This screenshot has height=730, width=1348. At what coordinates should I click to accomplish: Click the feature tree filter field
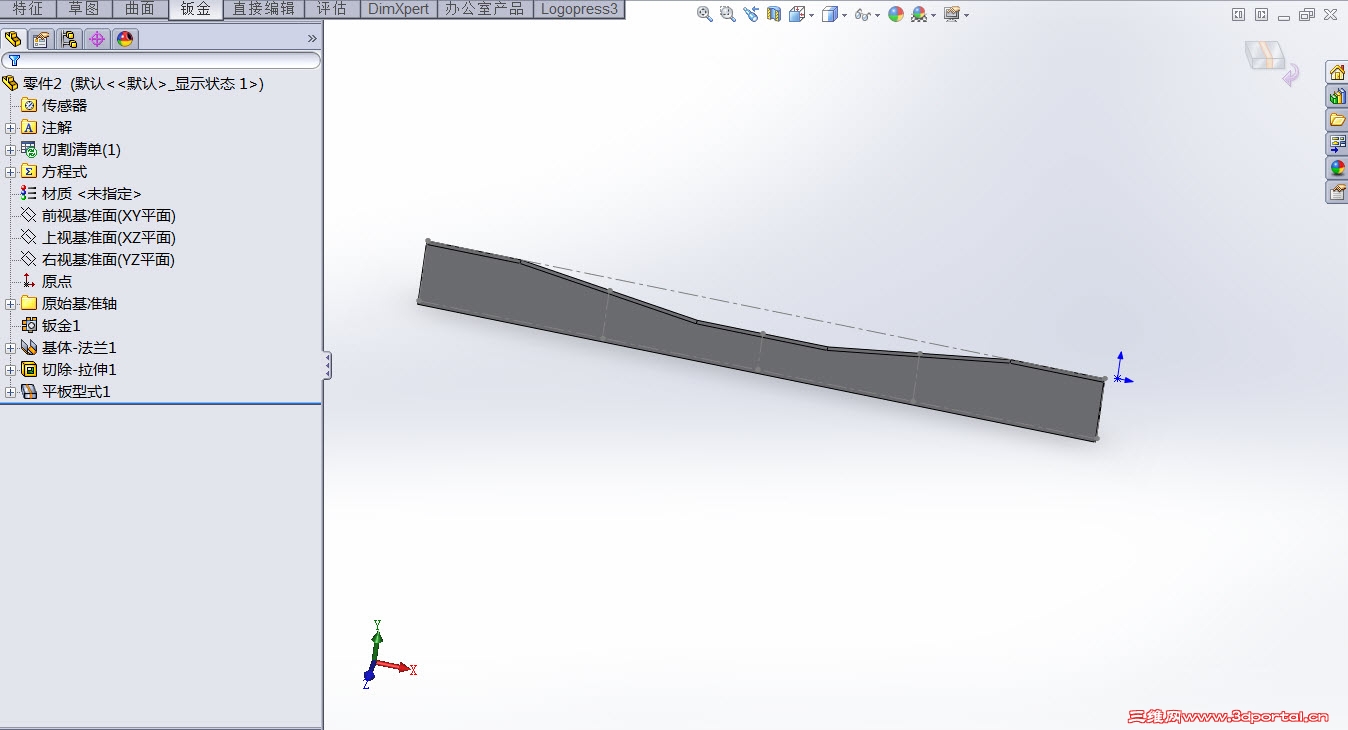[x=161, y=61]
